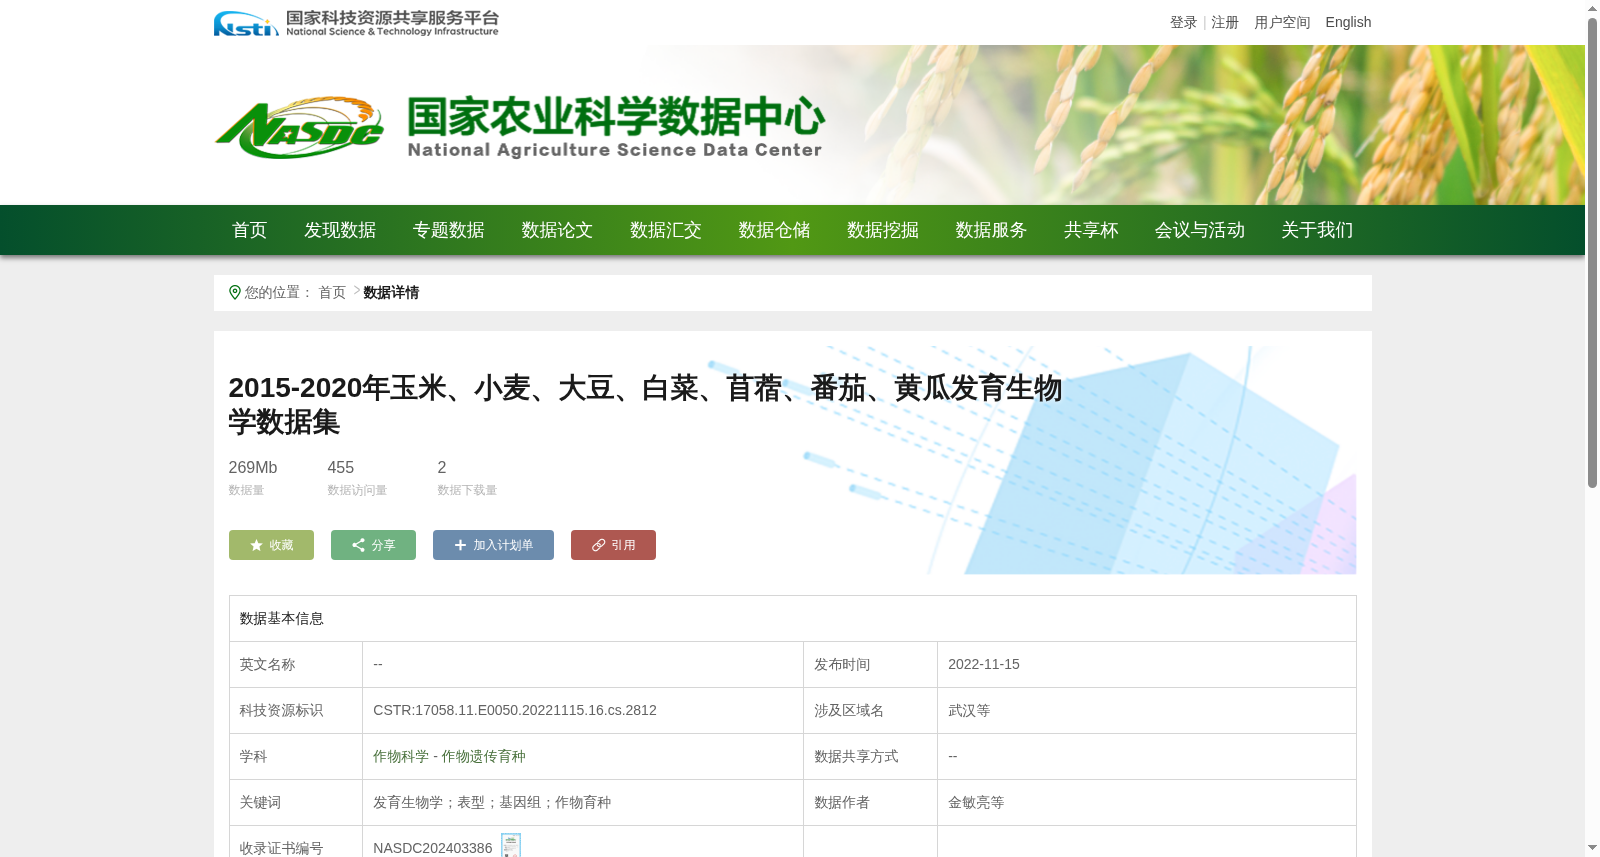
Task: Switch language to English
Action: [x=1348, y=22]
